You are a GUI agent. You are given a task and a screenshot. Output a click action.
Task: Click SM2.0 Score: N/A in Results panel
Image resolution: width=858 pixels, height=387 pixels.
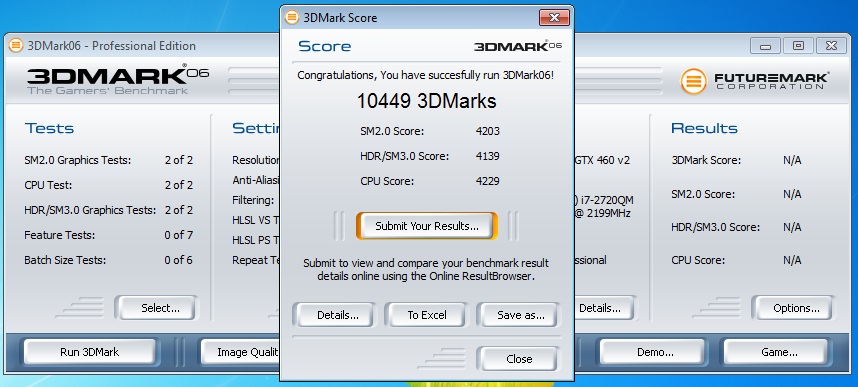click(x=737, y=194)
